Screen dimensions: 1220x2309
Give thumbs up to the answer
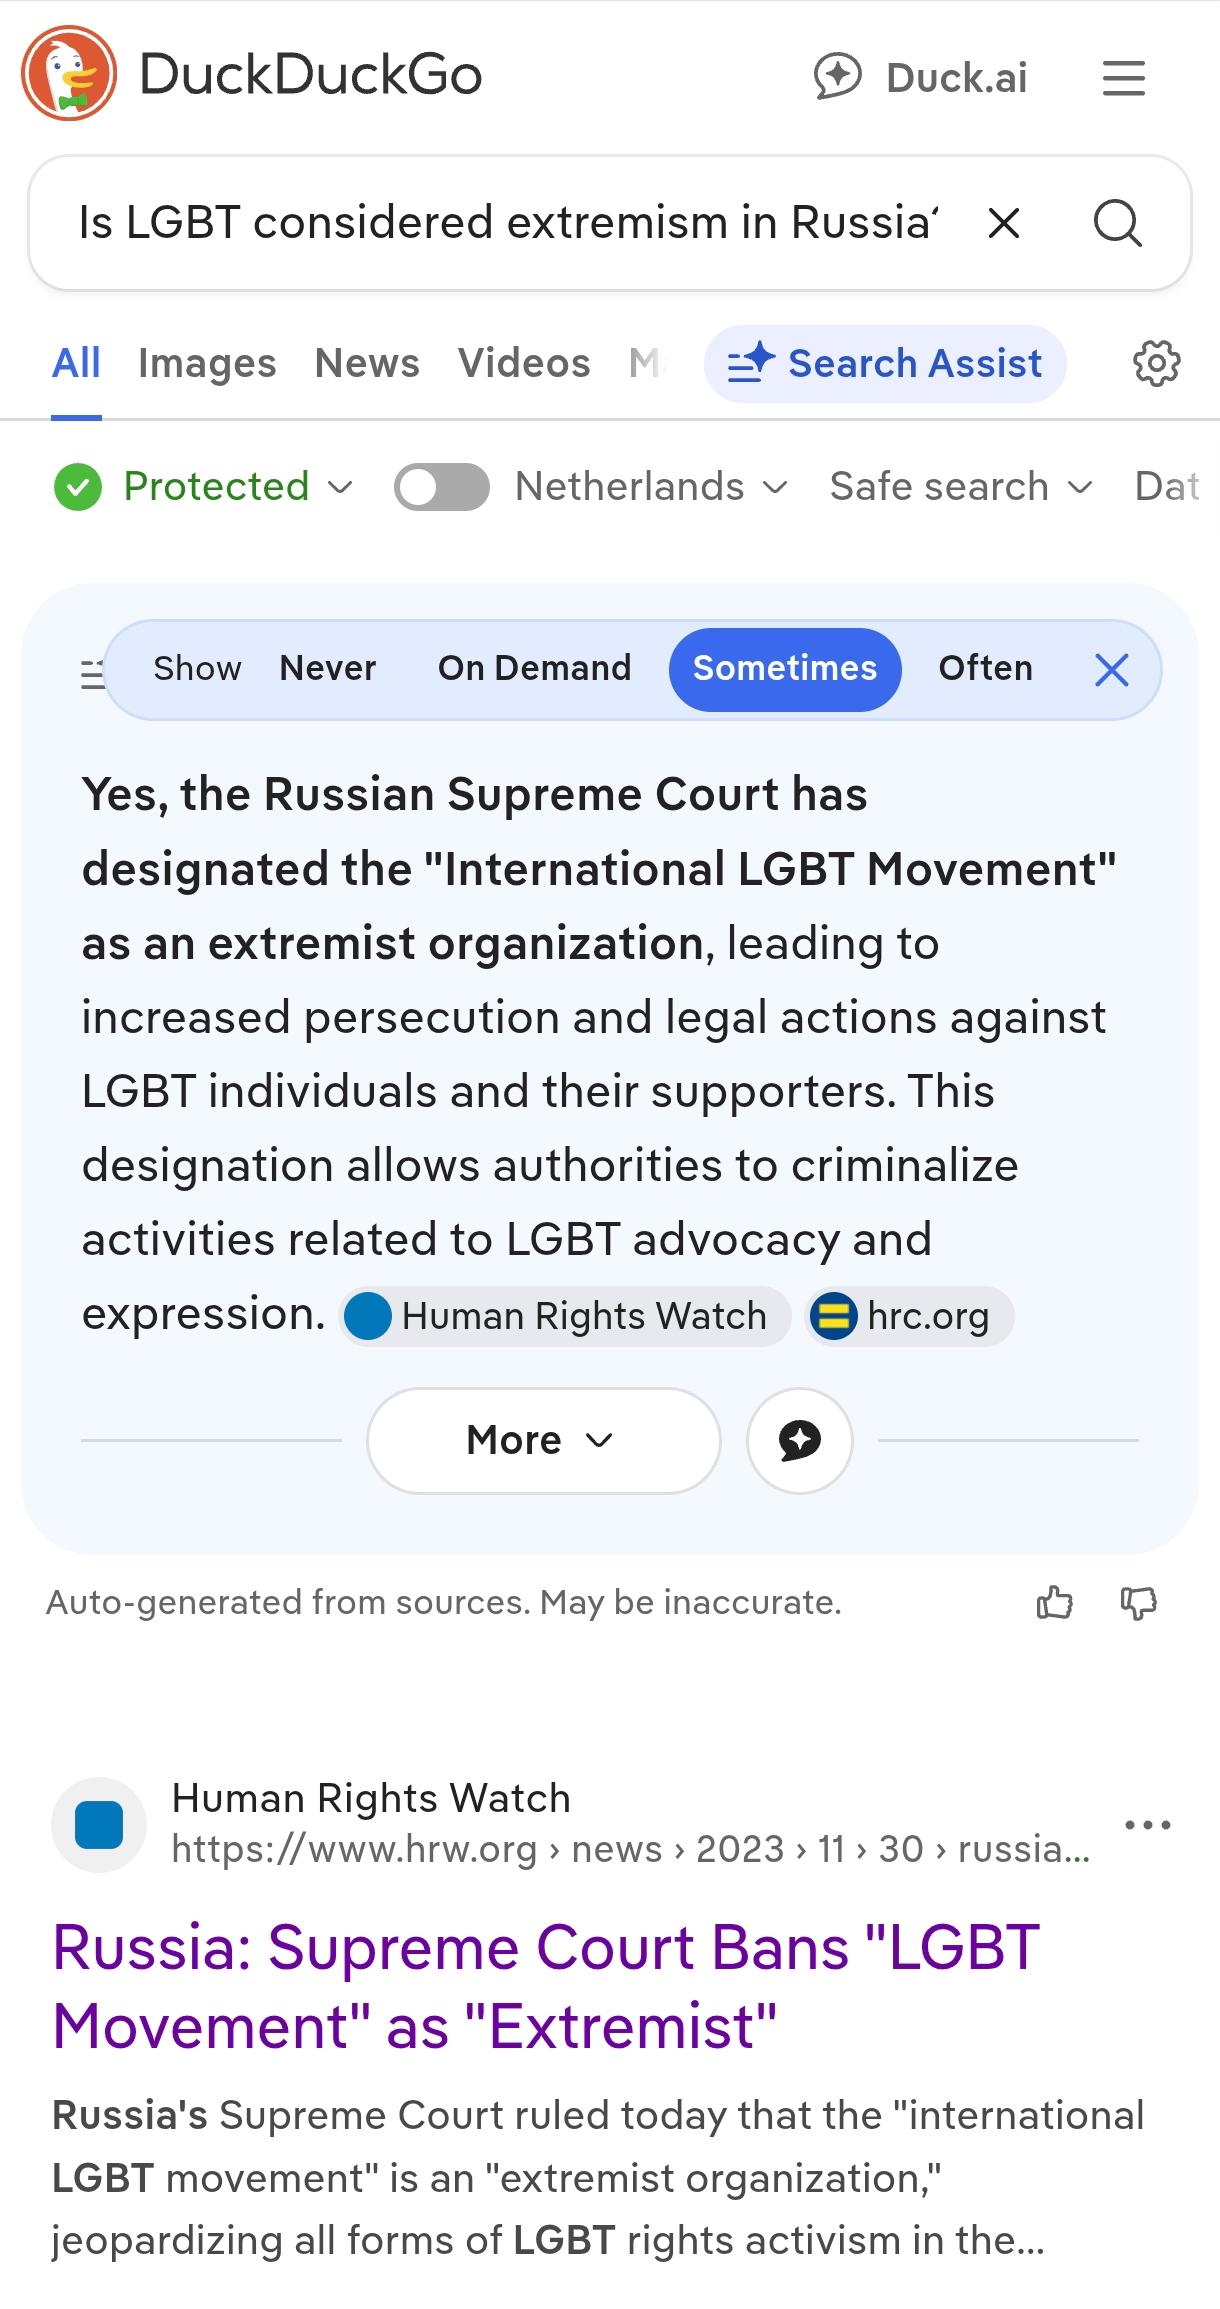point(1054,1603)
